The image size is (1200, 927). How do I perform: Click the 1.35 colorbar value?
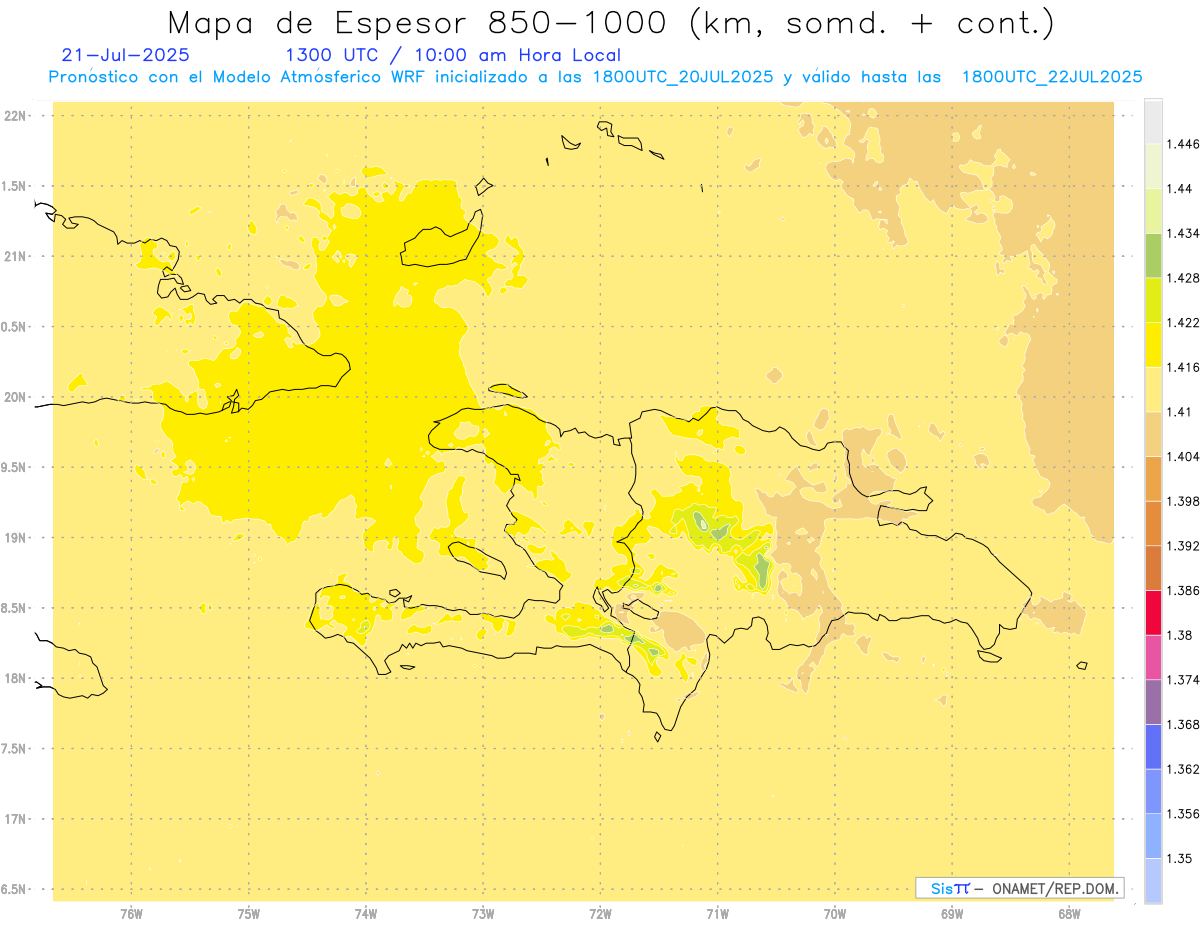(x=1178, y=858)
